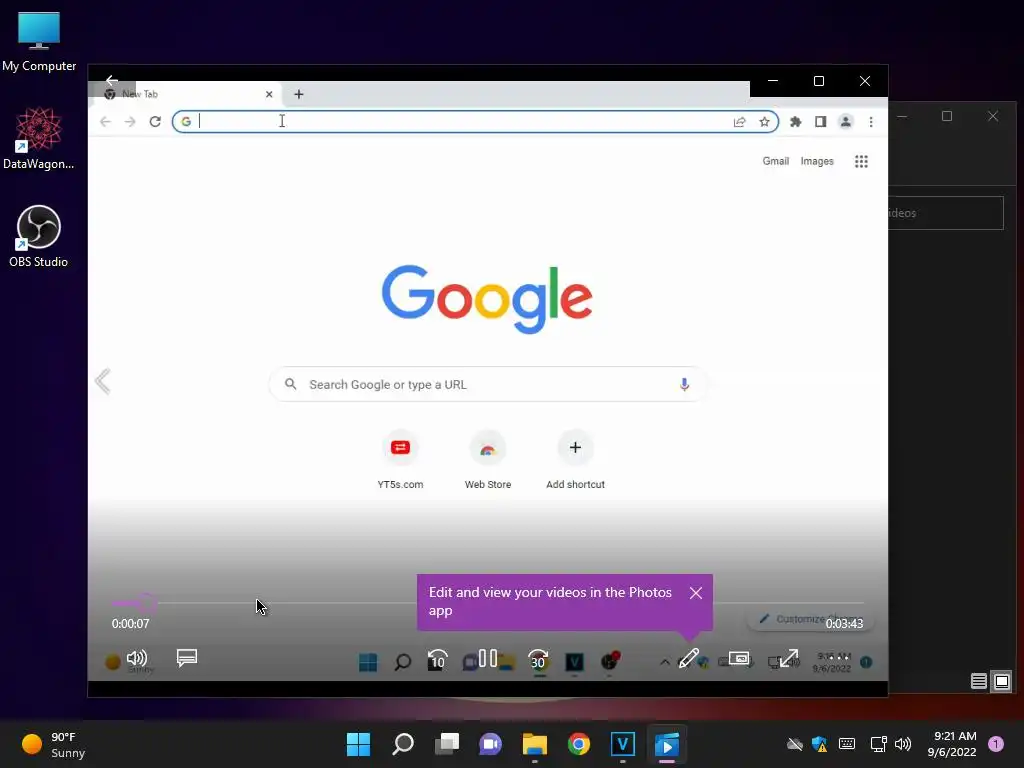Switch background Explorer window to details view
Screen dimensions: 1024x768
978,682
